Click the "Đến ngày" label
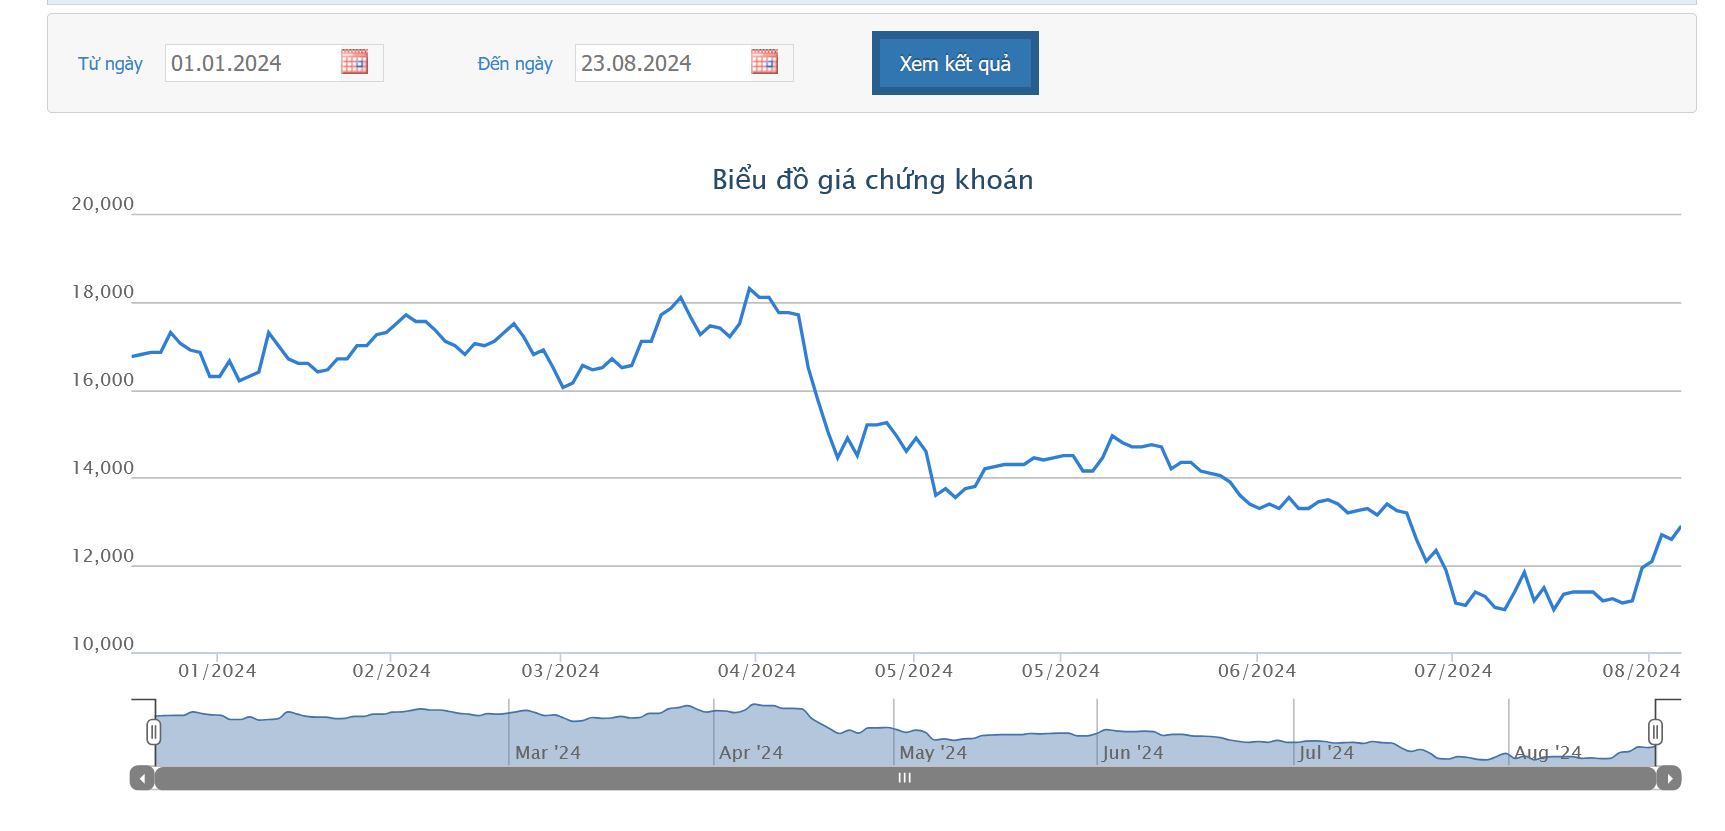 pos(515,64)
